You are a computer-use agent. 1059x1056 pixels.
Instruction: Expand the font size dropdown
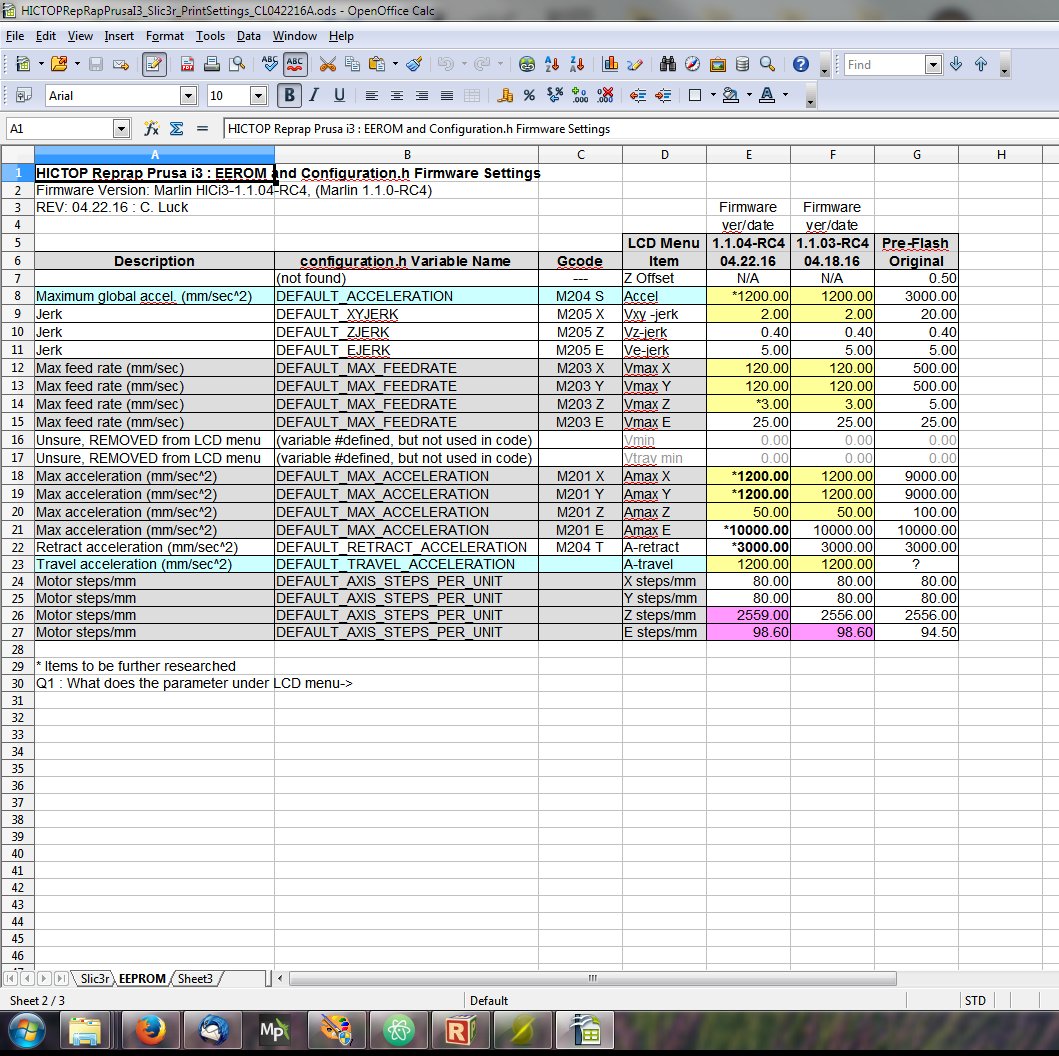tap(258, 95)
